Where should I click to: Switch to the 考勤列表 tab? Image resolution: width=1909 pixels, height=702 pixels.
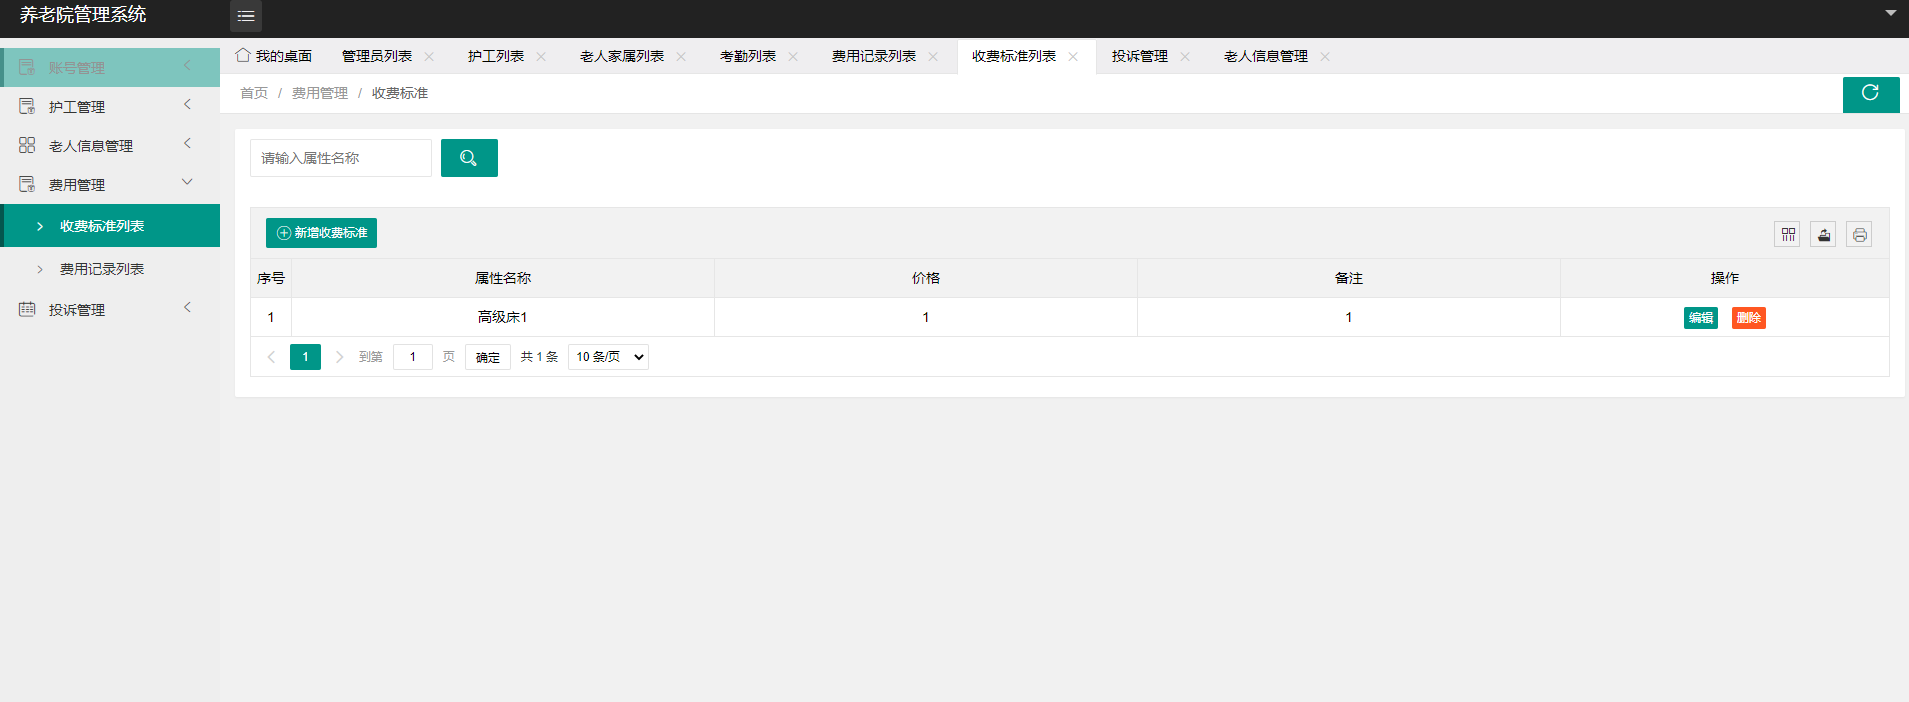(x=748, y=56)
